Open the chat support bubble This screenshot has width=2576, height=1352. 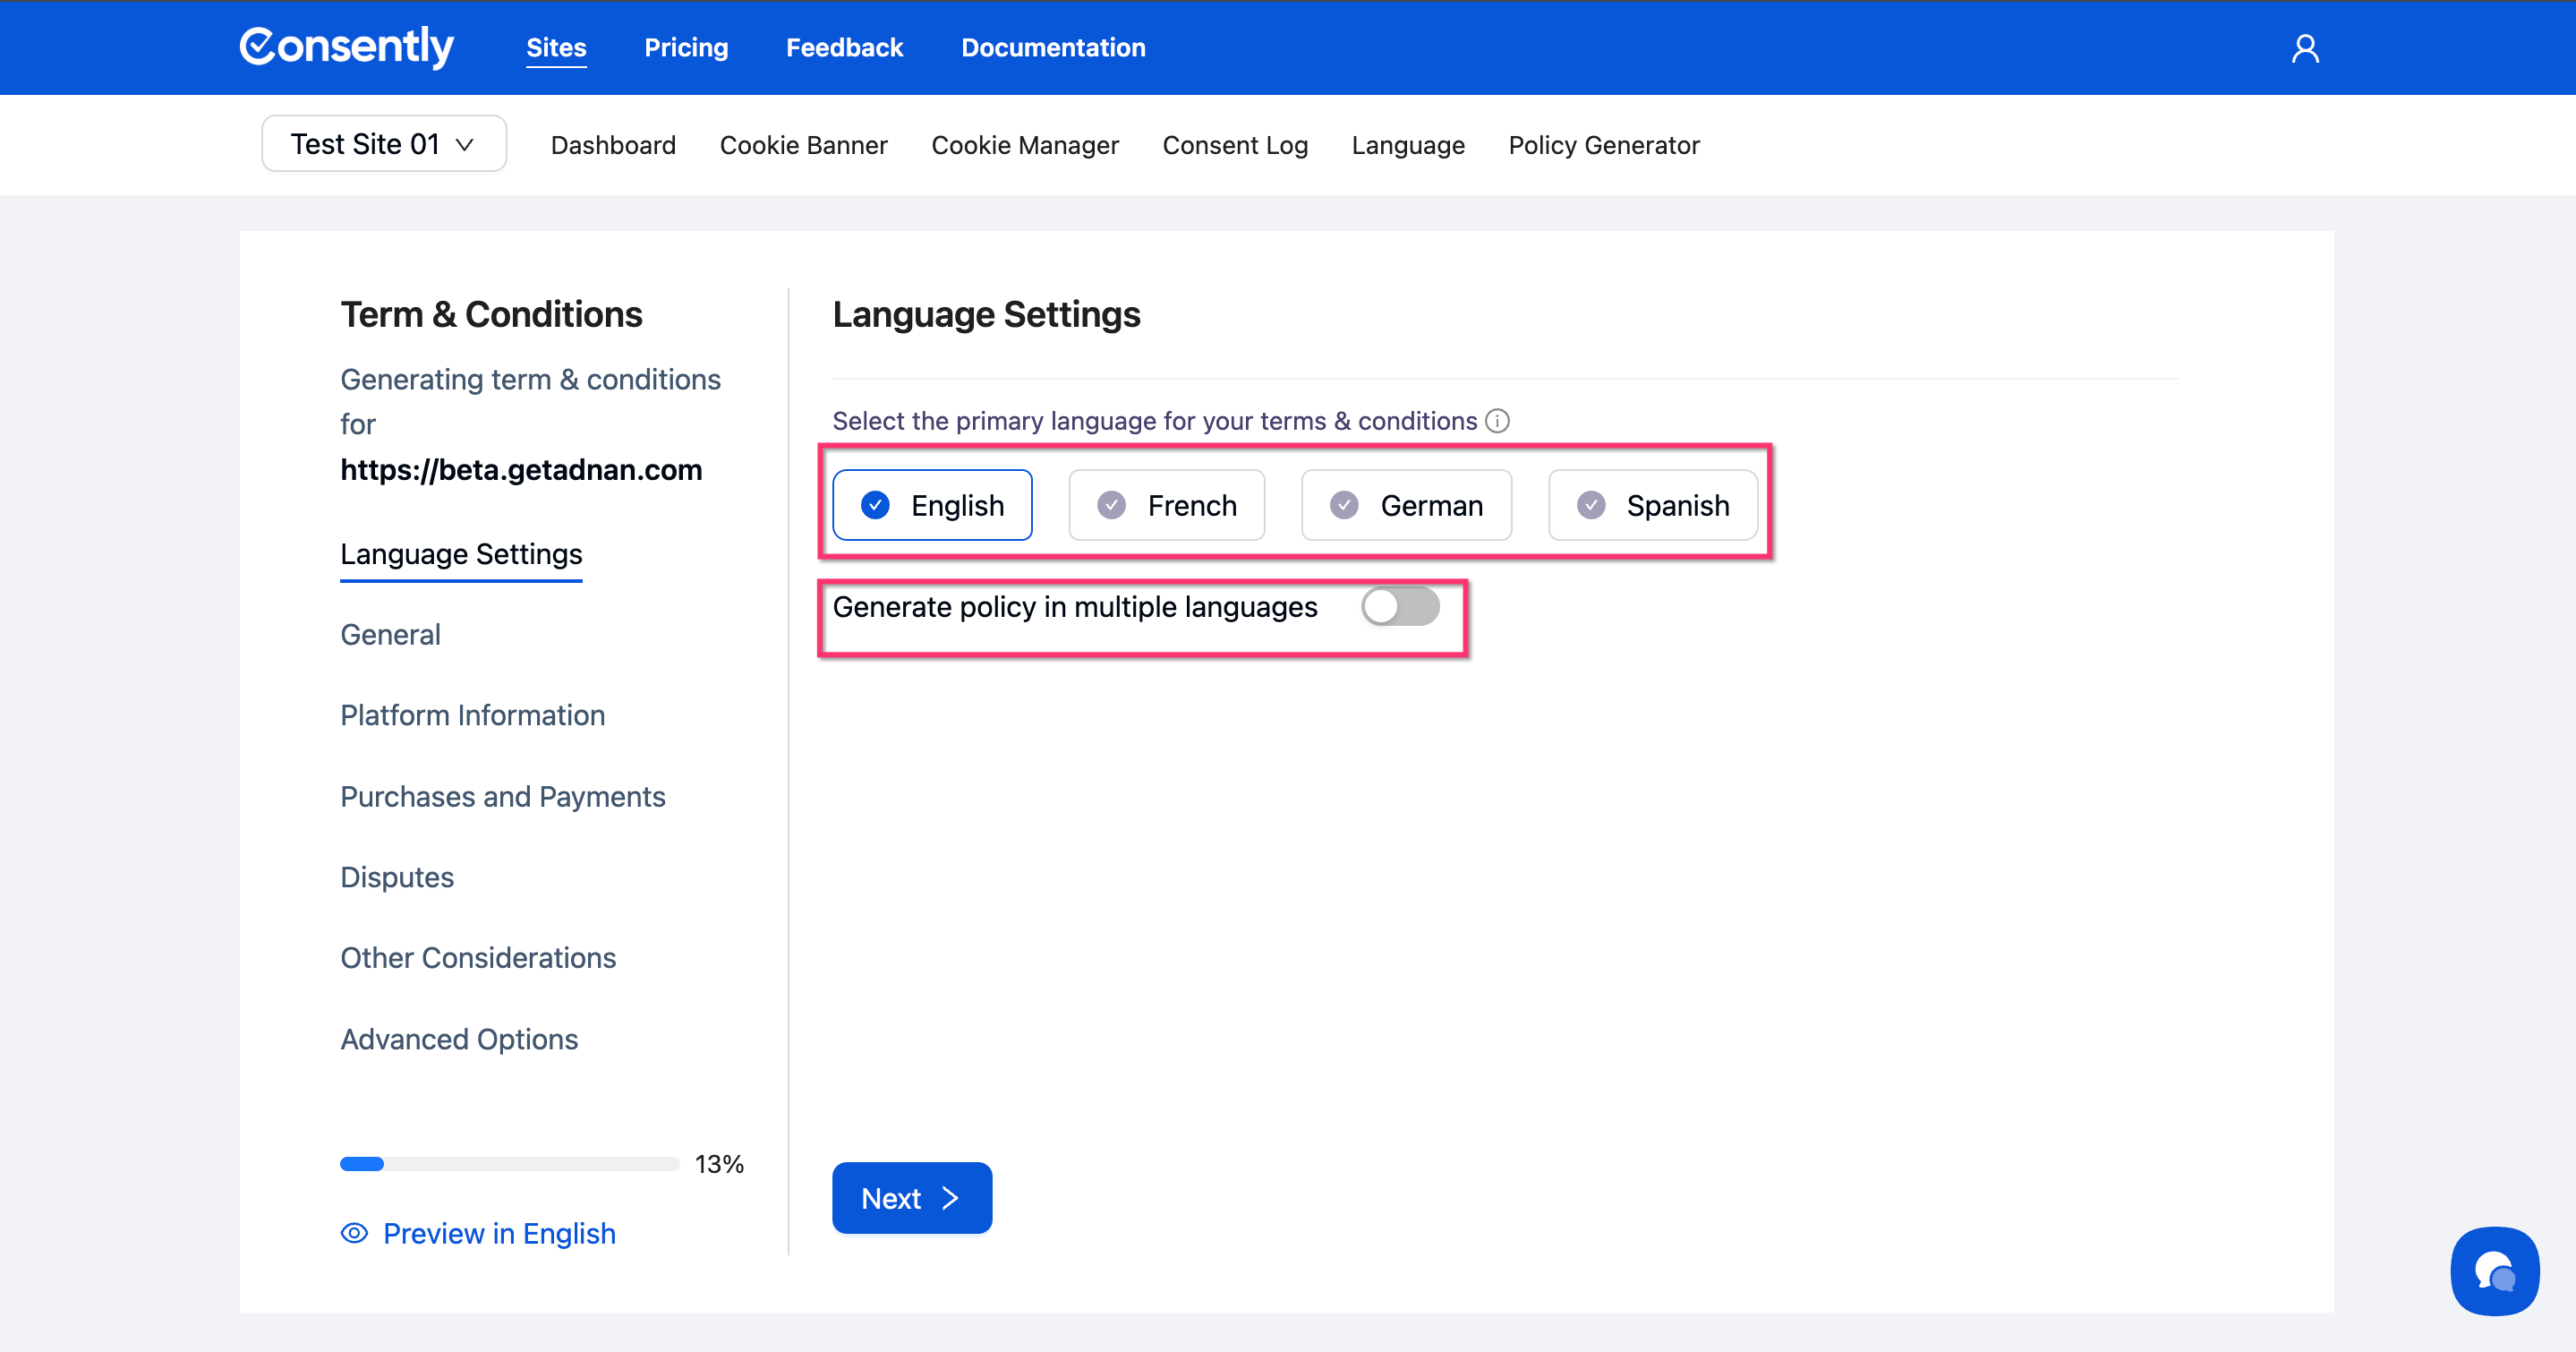point(2494,1271)
